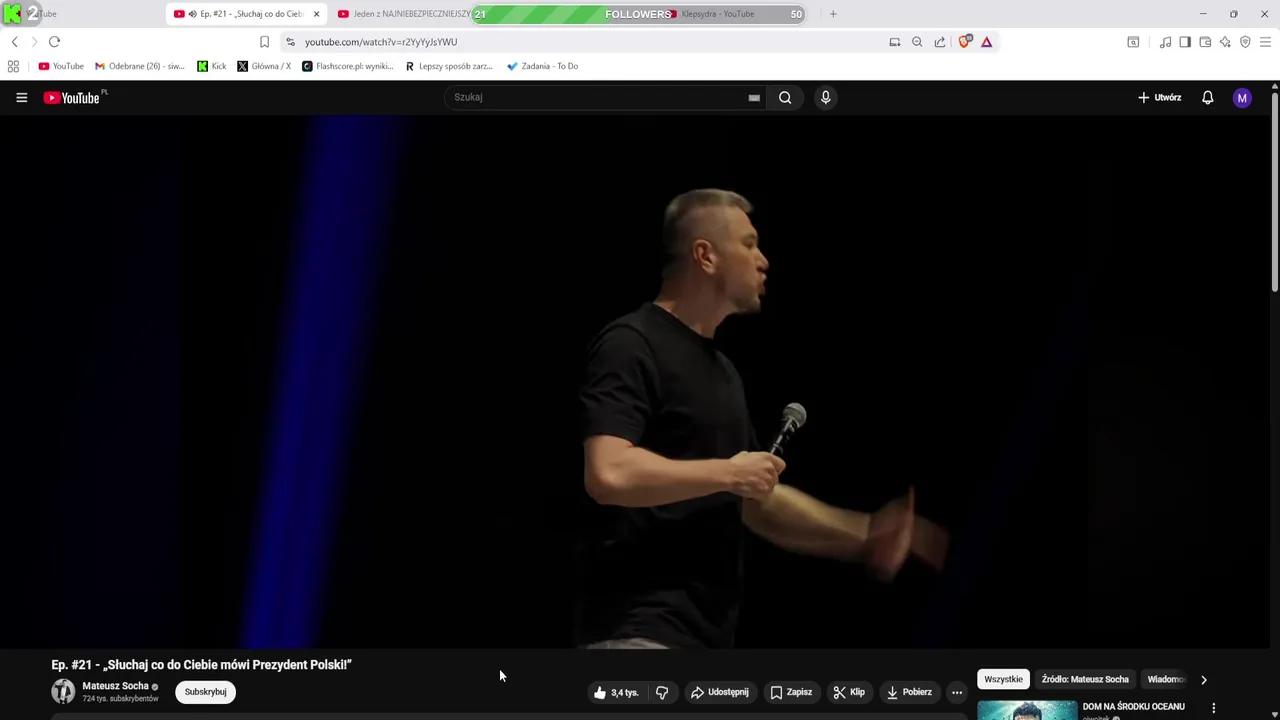The image size is (1280, 720).
Task: Click the address bar URL
Action: click(381, 42)
